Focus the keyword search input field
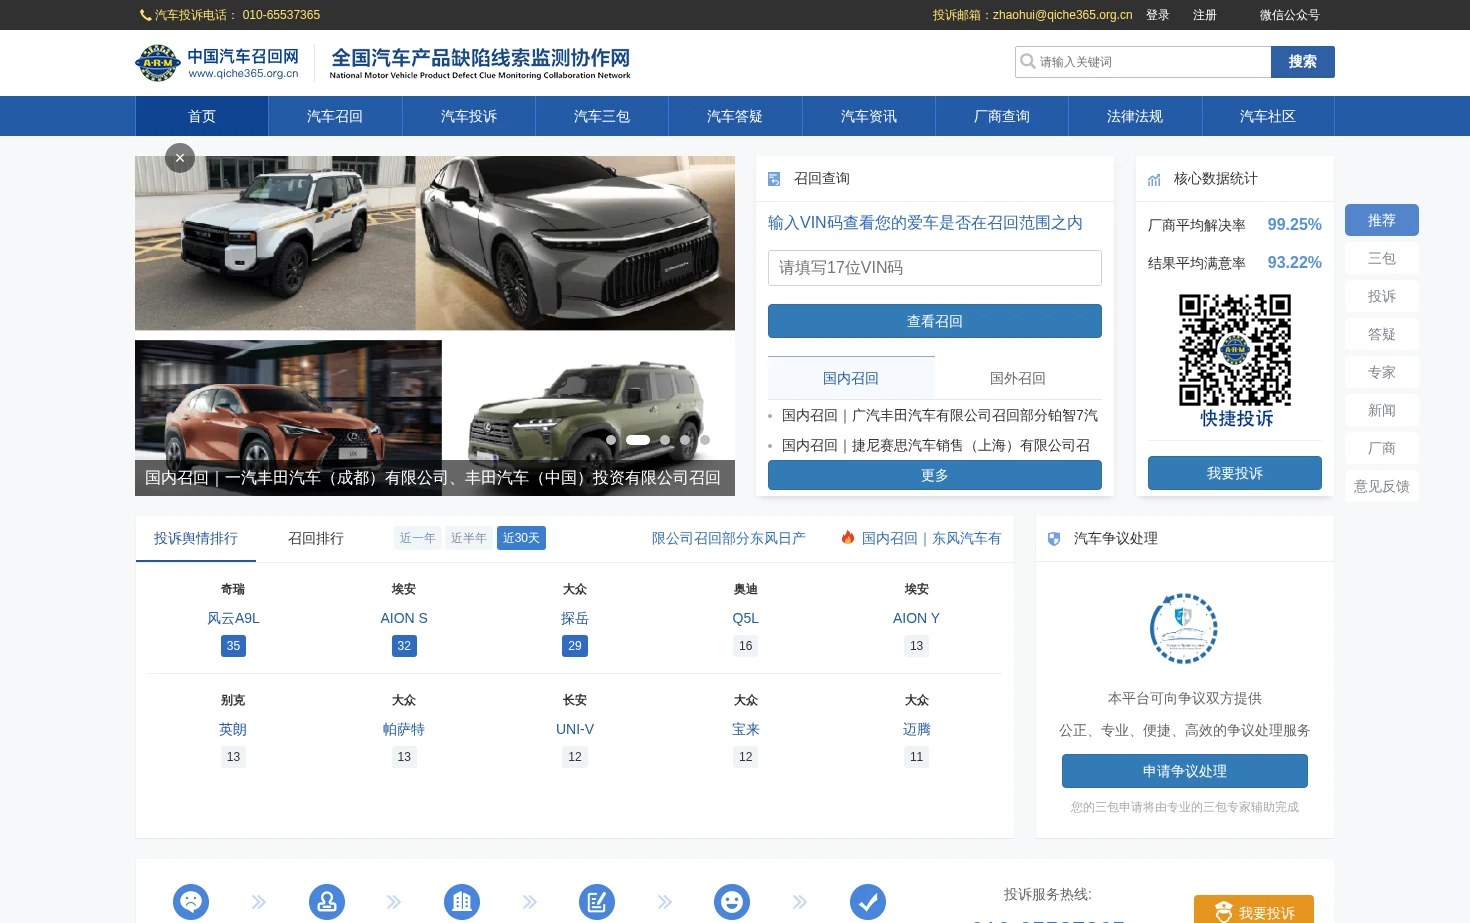The height and width of the screenshot is (923, 1470). pyautogui.click(x=1143, y=62)
